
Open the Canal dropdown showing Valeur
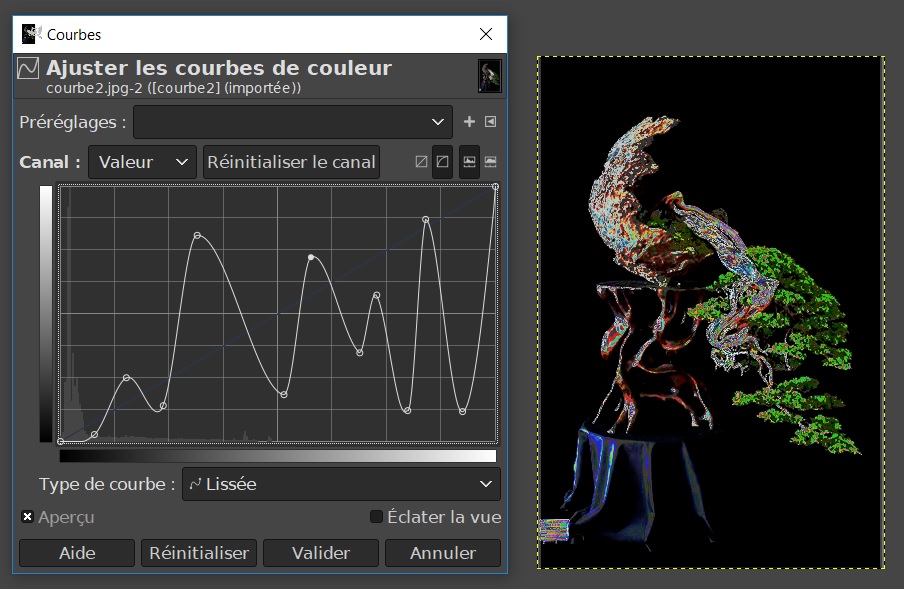tap(142, 162)
